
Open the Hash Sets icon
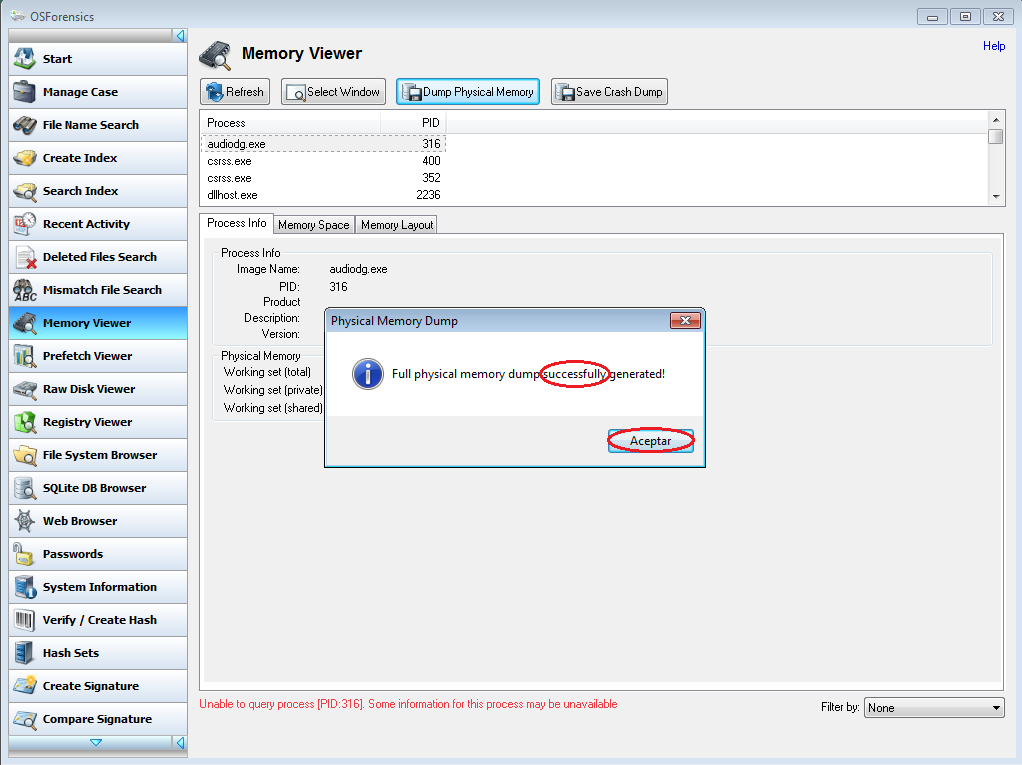point(25,653)
